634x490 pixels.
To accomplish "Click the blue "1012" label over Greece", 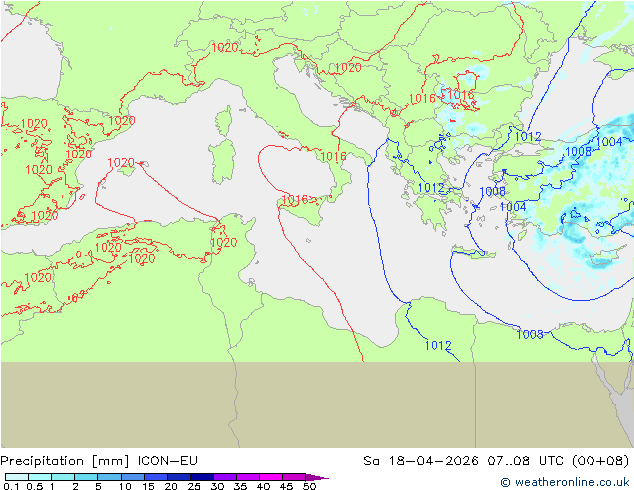I will [431, 188].
